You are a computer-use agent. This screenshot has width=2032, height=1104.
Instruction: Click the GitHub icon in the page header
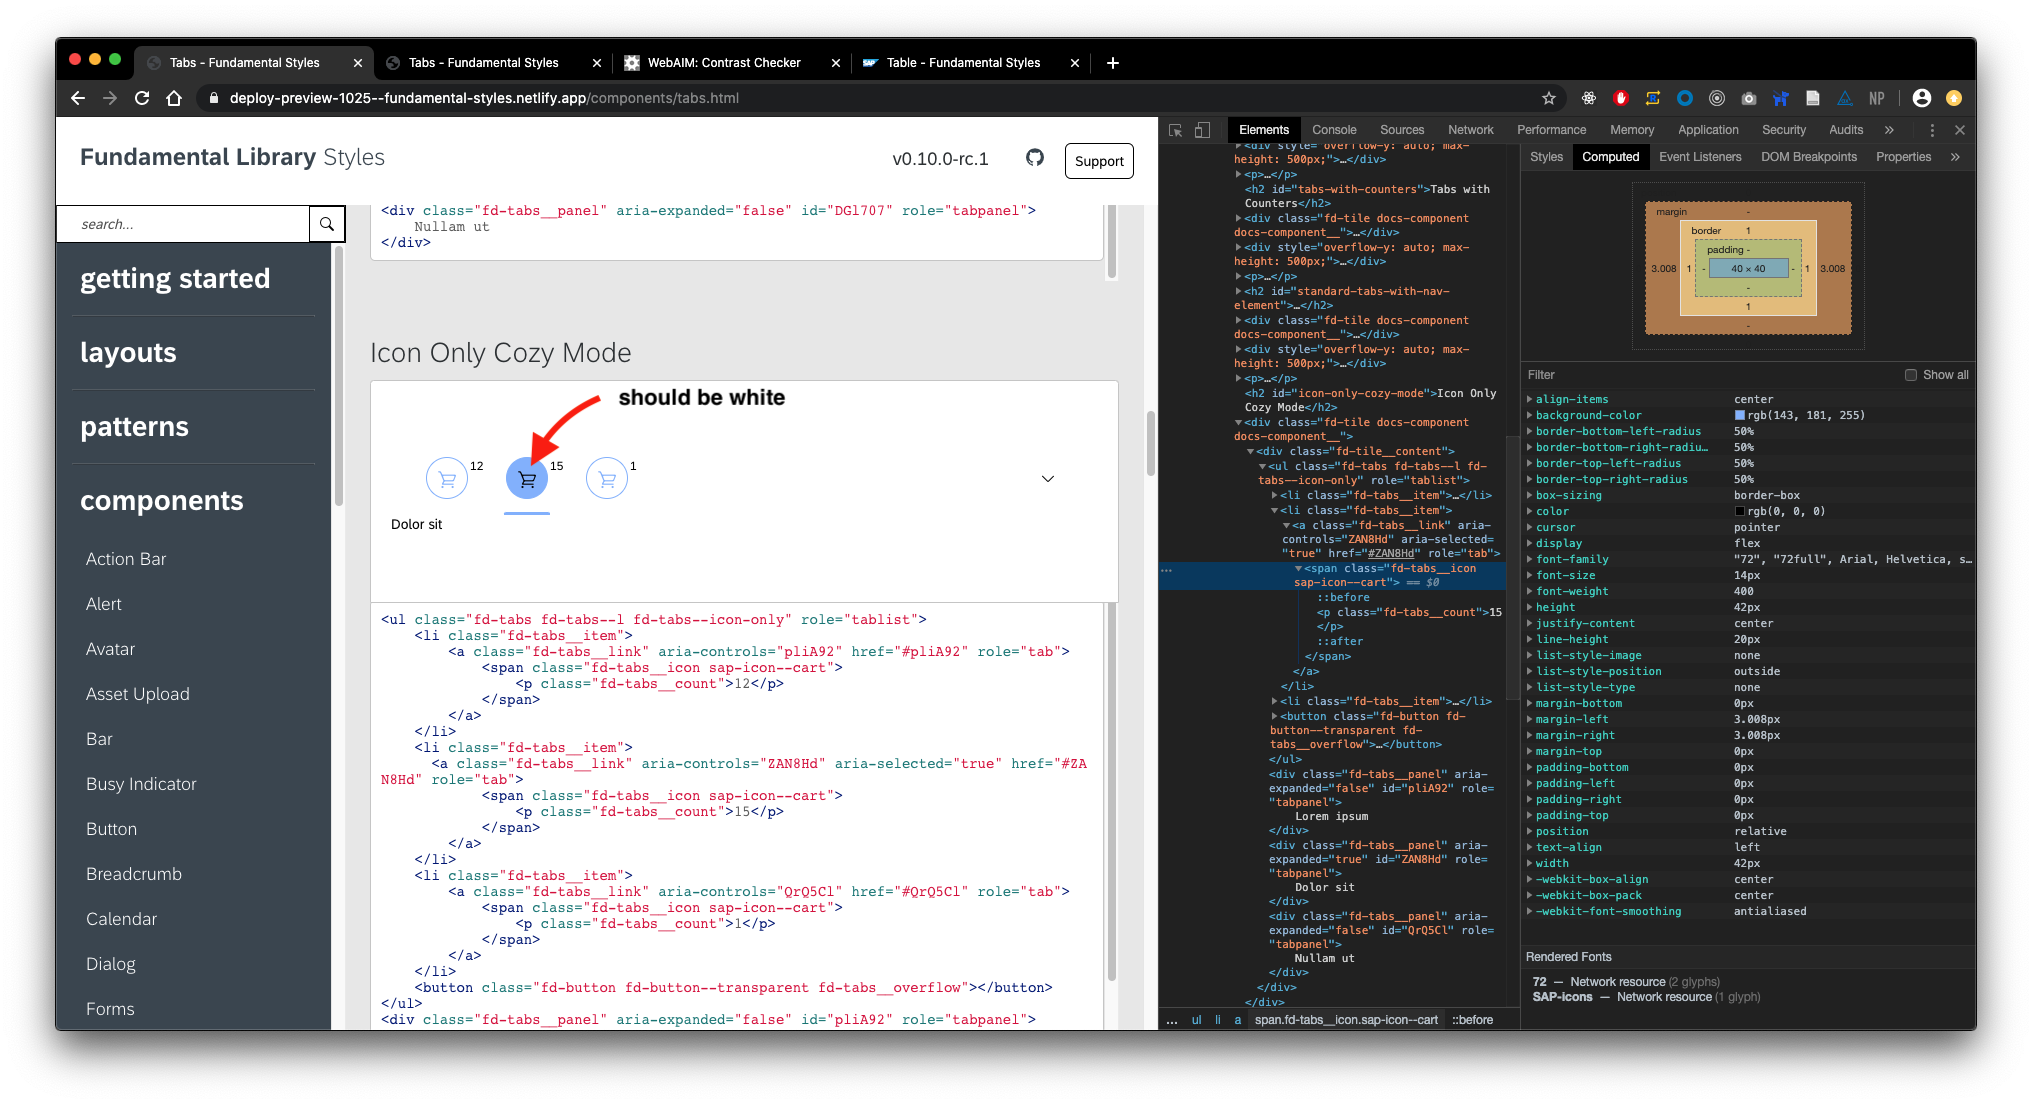(x=1035, y=158)
